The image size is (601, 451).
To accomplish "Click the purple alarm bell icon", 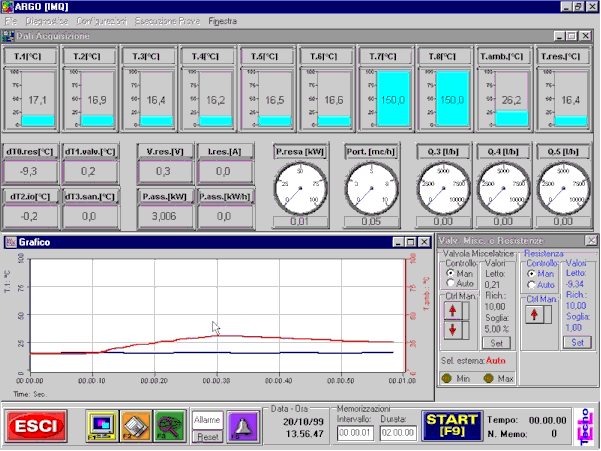I will pos(243,426).
